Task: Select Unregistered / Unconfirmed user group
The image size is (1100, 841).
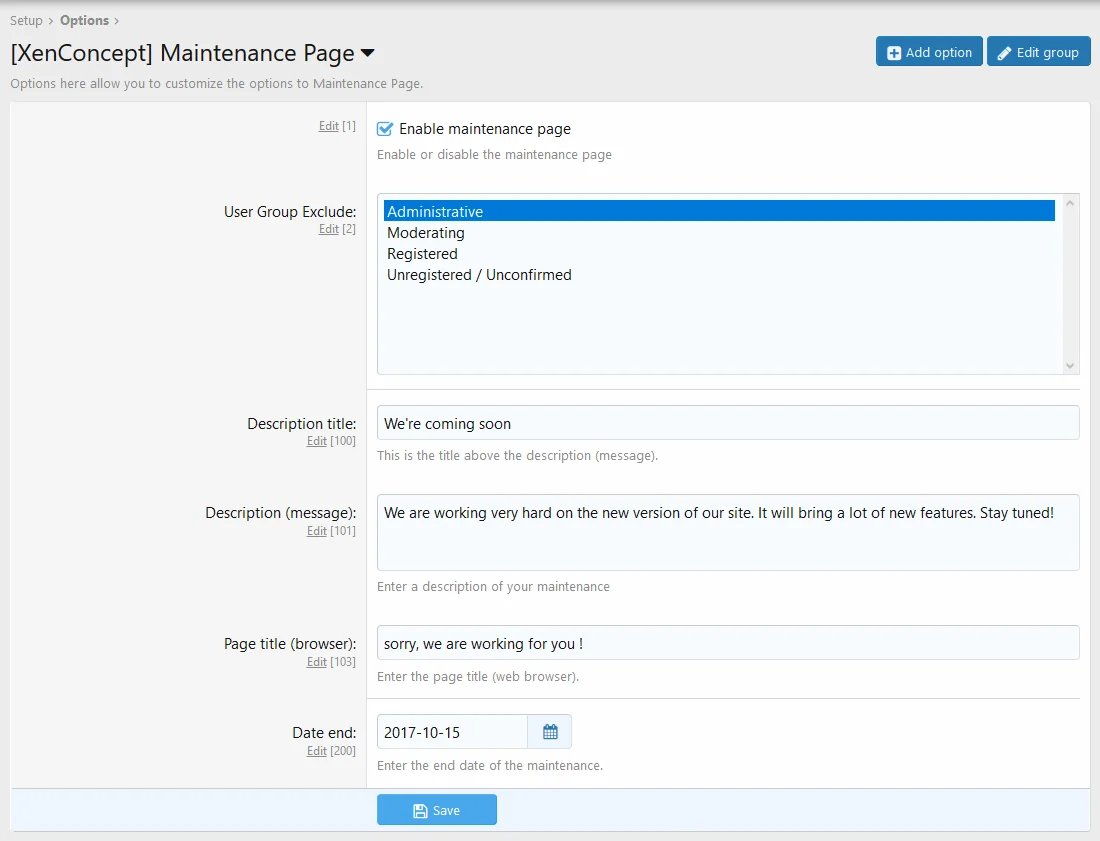Action: point(479,275)
